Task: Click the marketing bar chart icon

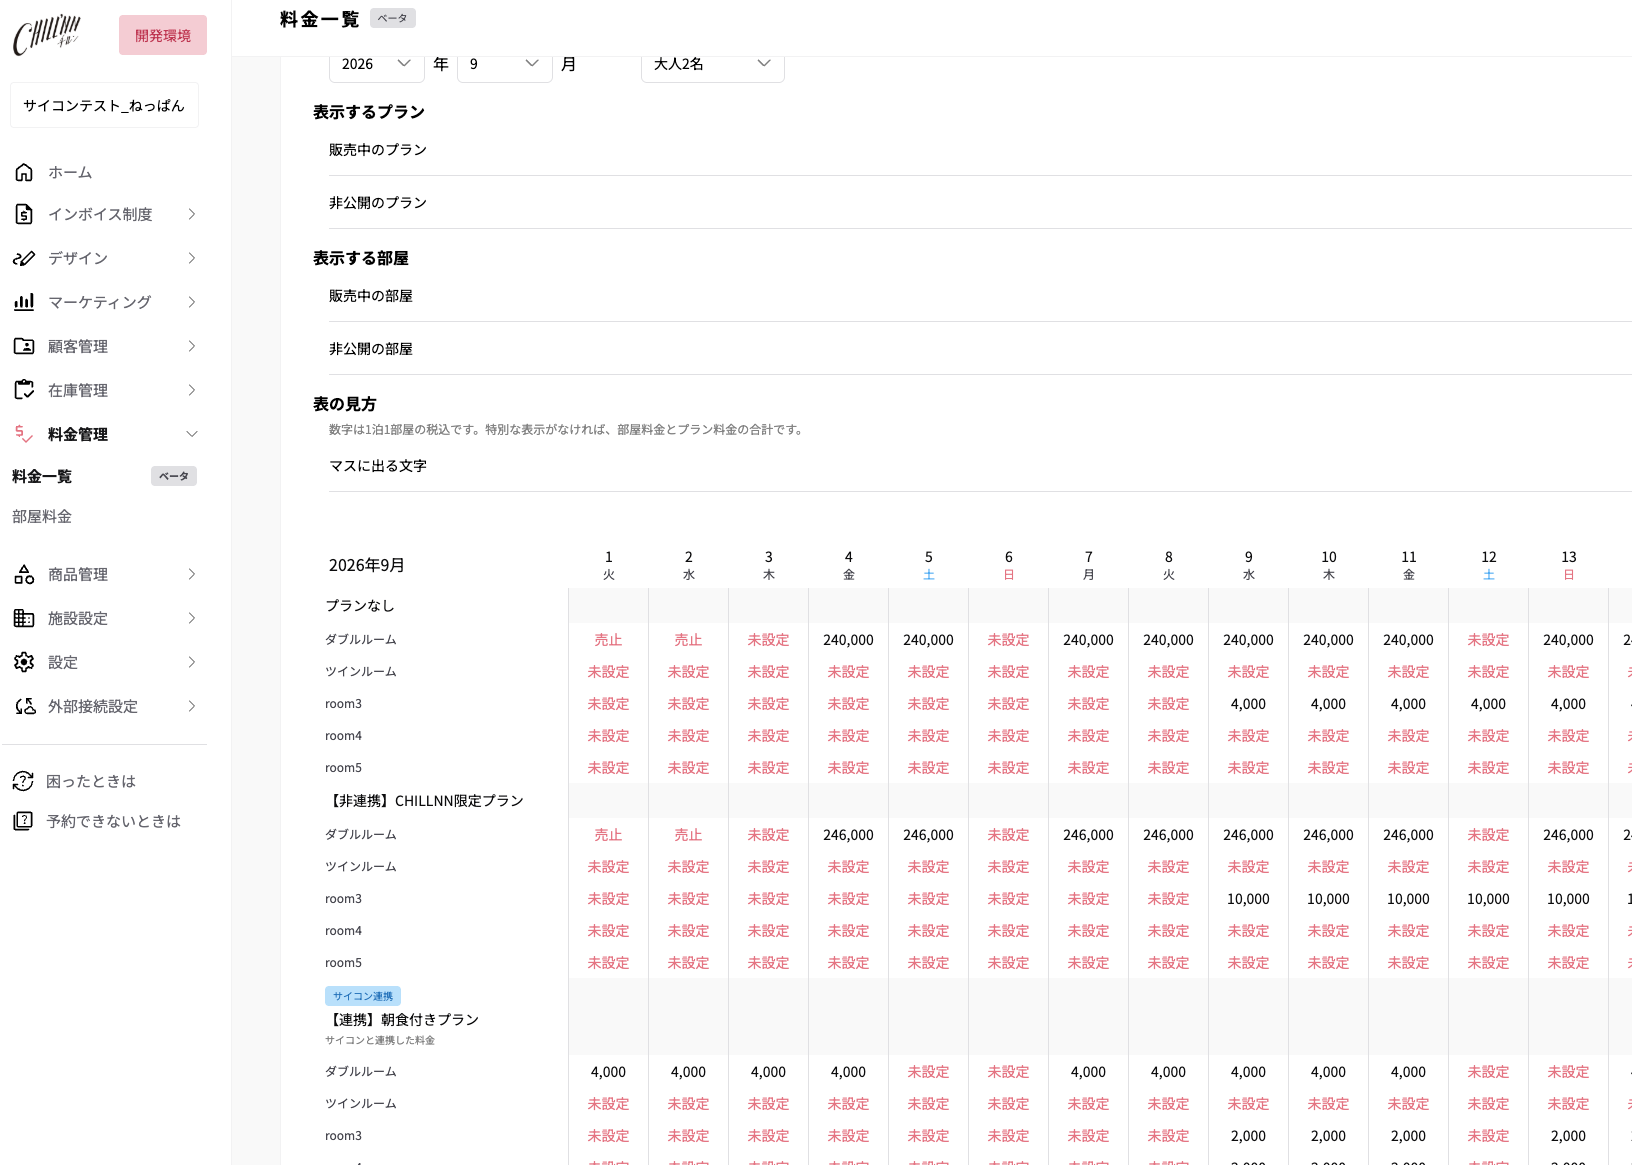Action: (x=24, y=302)
